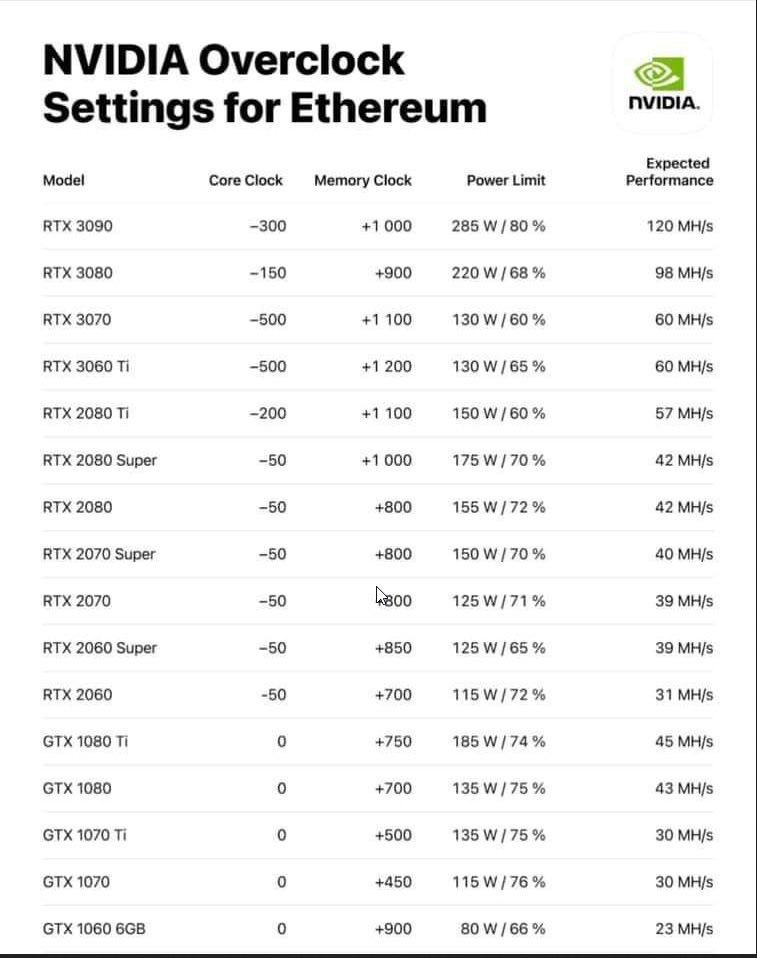Click the RTX 3090 model name

[x=78, y=226]
